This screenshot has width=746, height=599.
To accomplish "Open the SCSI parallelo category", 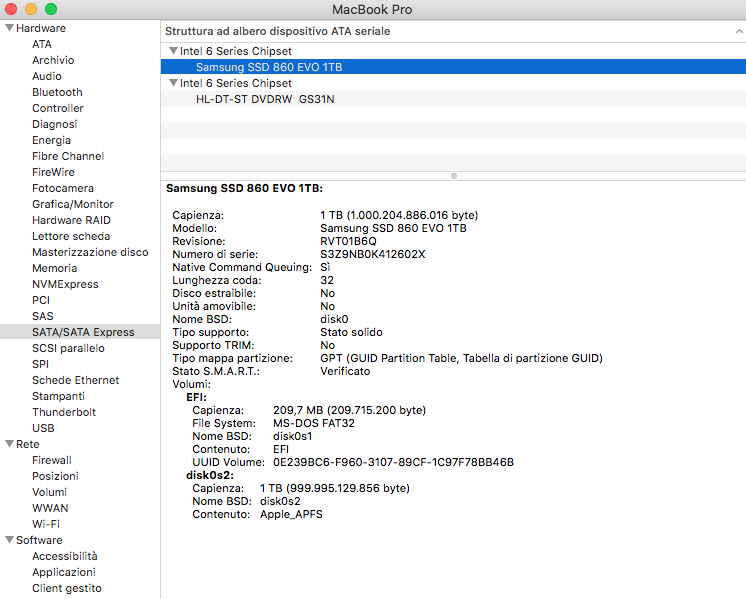I will [x=69, y=348].
